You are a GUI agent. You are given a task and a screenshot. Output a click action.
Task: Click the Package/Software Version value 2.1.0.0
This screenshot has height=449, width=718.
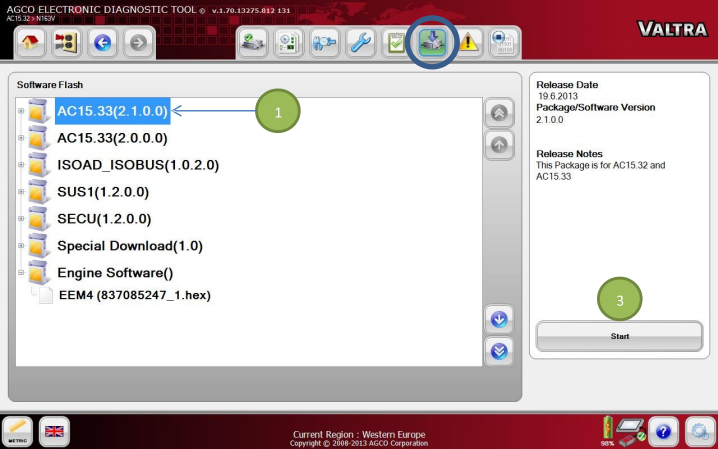coord(549,120)
